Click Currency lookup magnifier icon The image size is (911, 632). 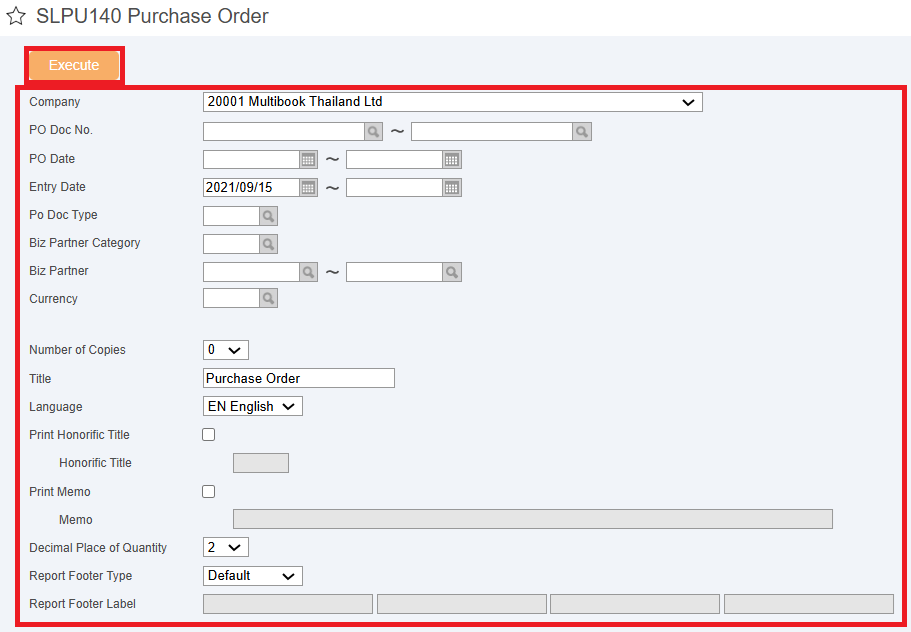tap(268, 299)
